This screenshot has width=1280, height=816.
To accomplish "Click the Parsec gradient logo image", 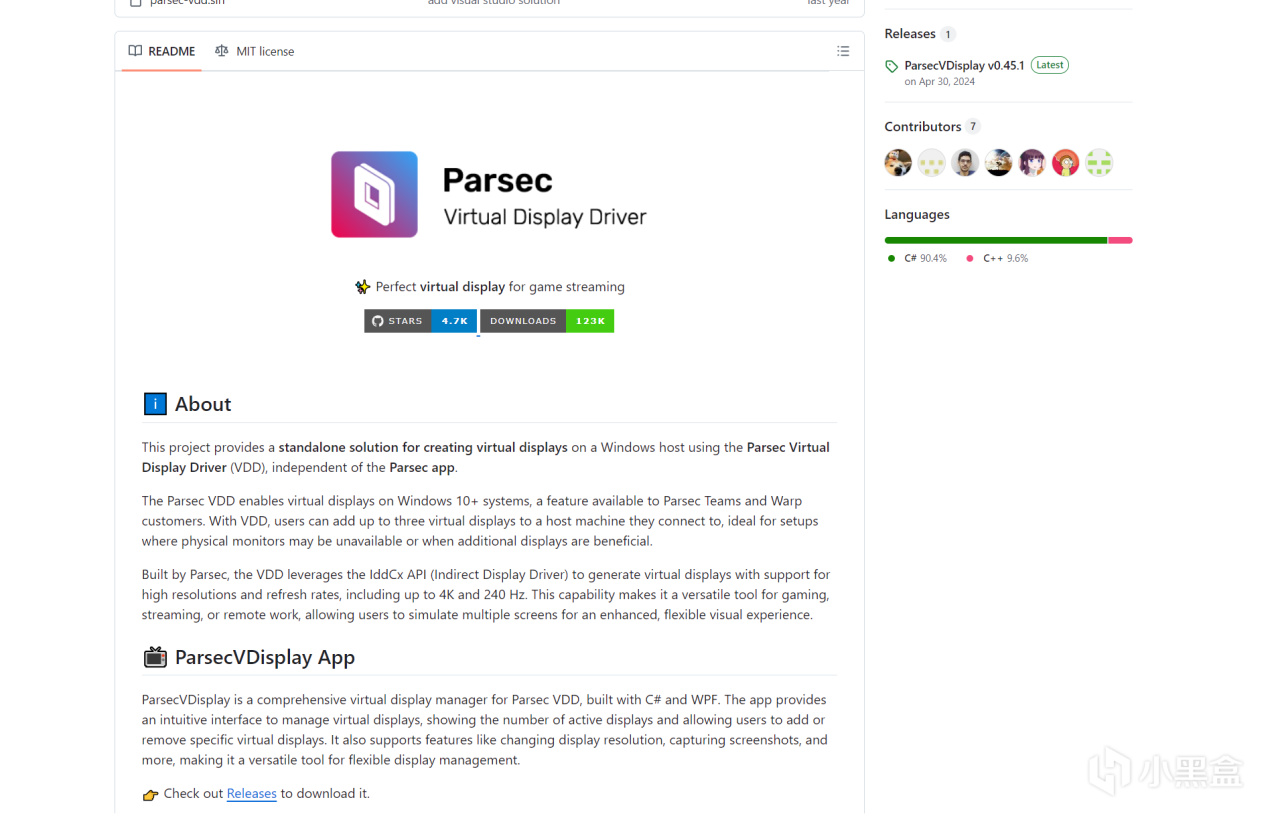I will pyautogui.click(x=374, y=194).
